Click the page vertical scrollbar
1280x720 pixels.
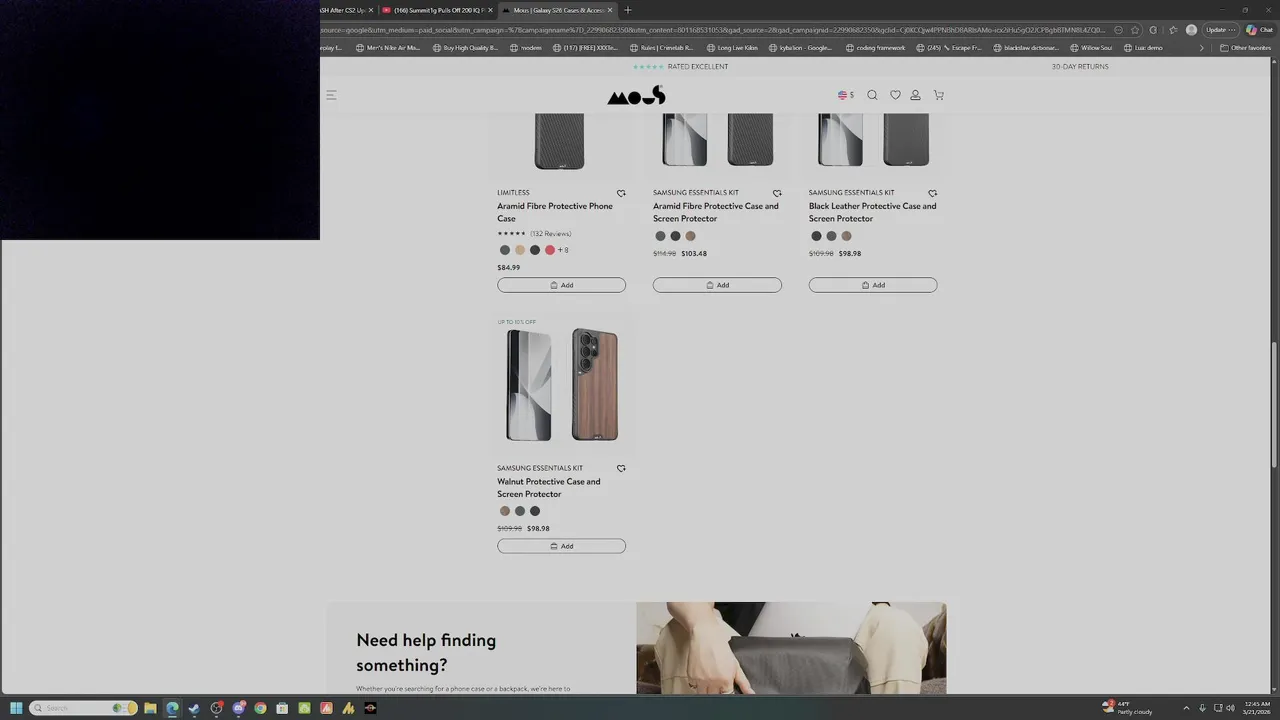tap(1275, 405)
